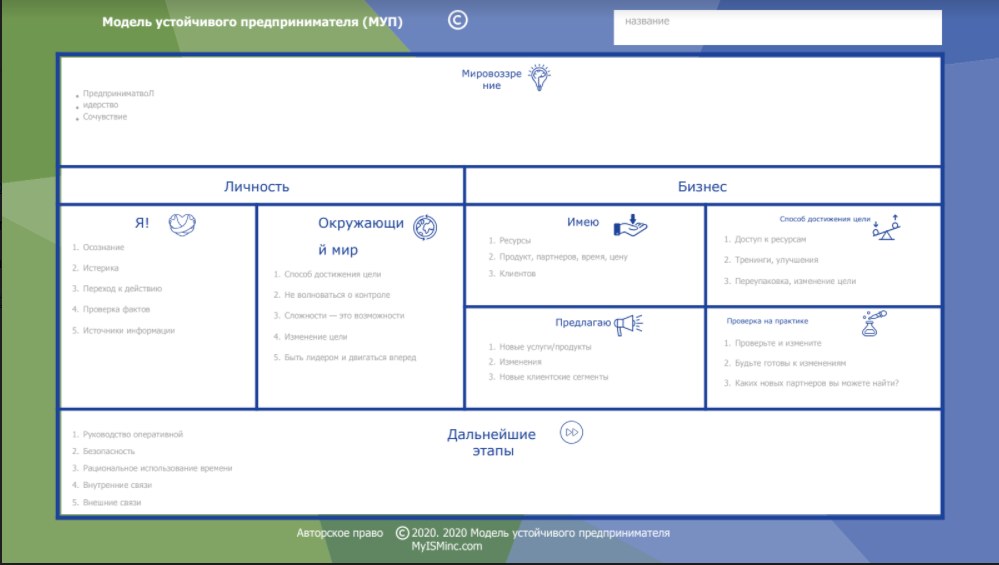Image resolution: width=999 pixels, height=565 pixels.
Task: Select item Тренинги, улучшения
Action: (776, 260)
